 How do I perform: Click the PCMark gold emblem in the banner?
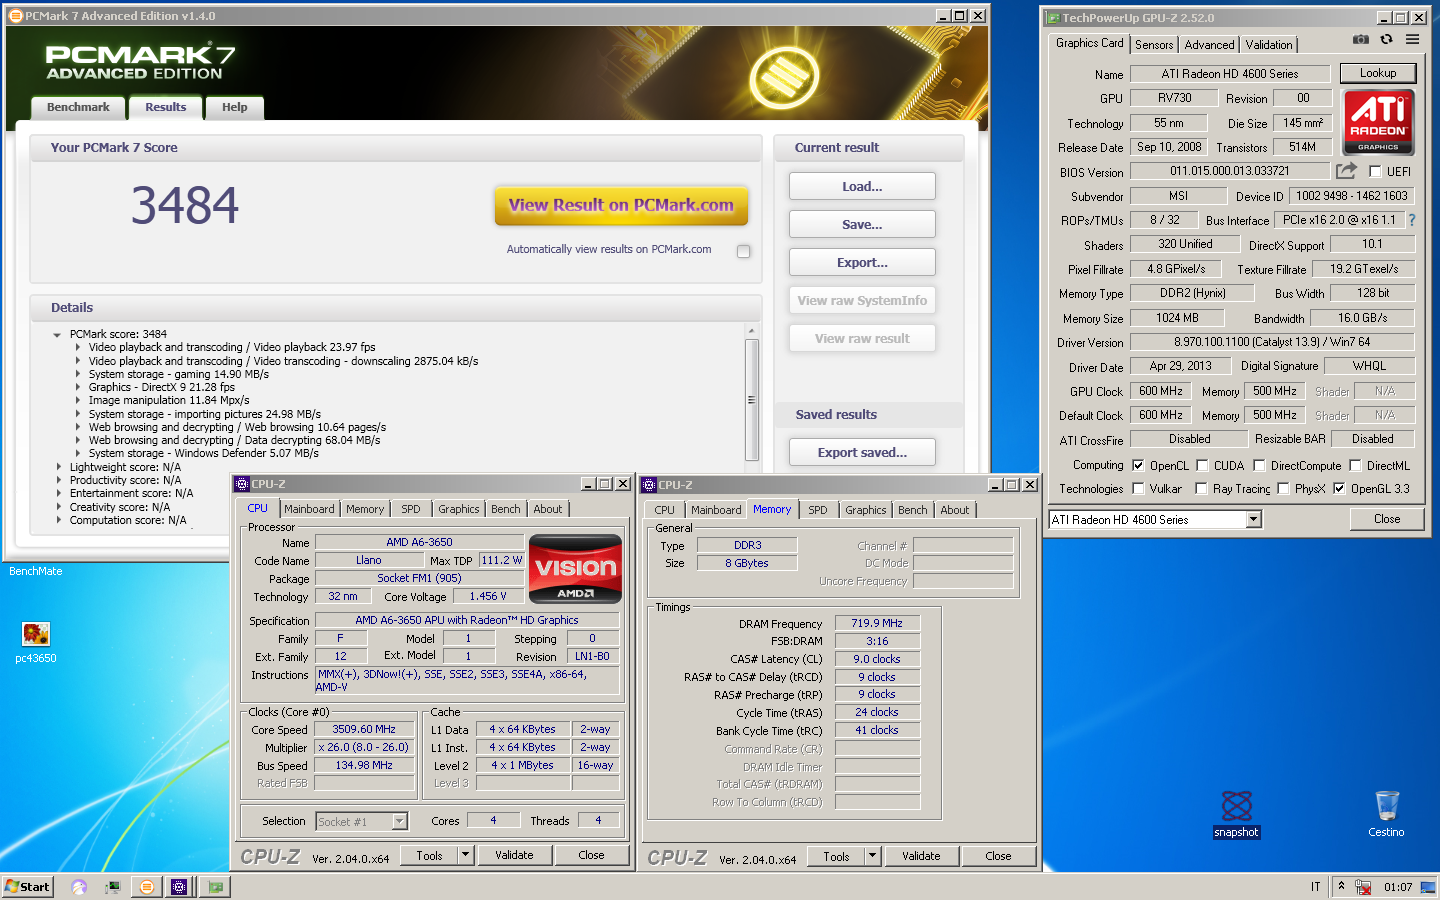tap(784, 77)
